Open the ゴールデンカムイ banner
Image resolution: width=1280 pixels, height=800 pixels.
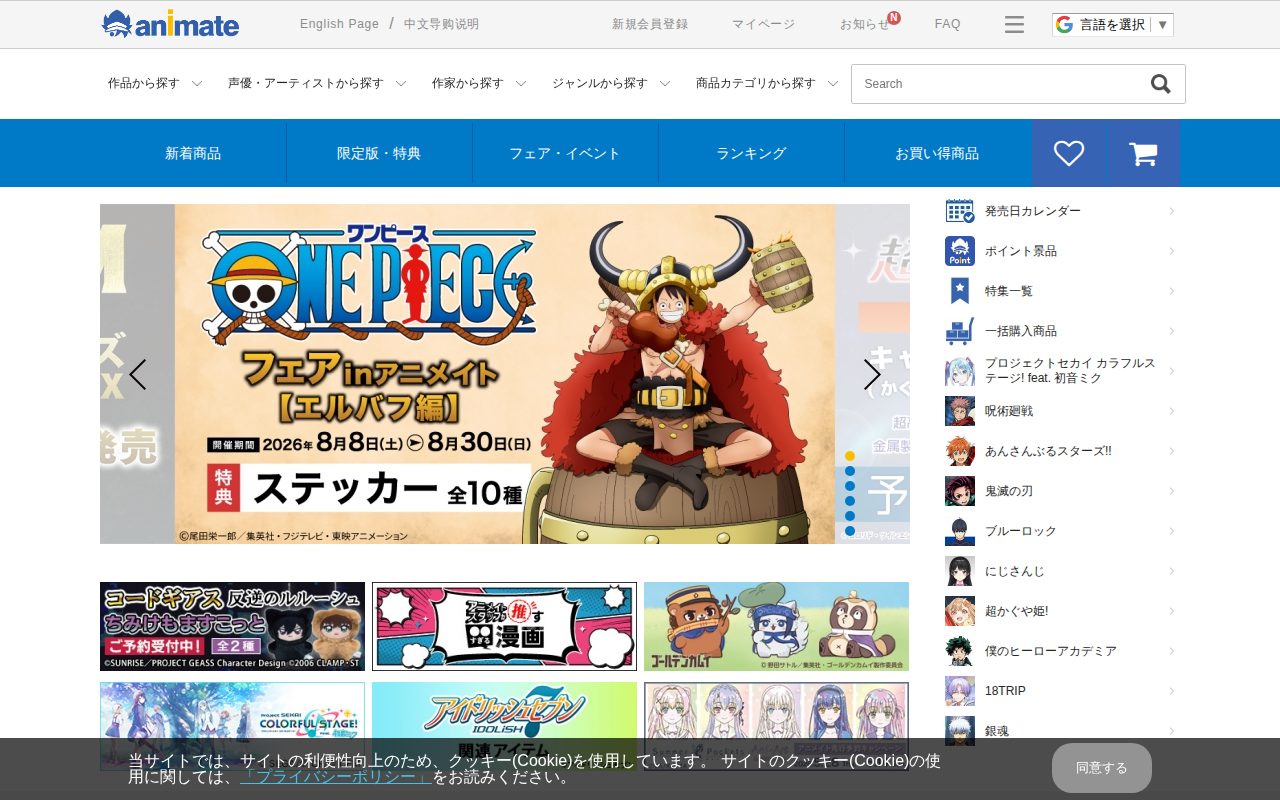click(x=776, y=627)
